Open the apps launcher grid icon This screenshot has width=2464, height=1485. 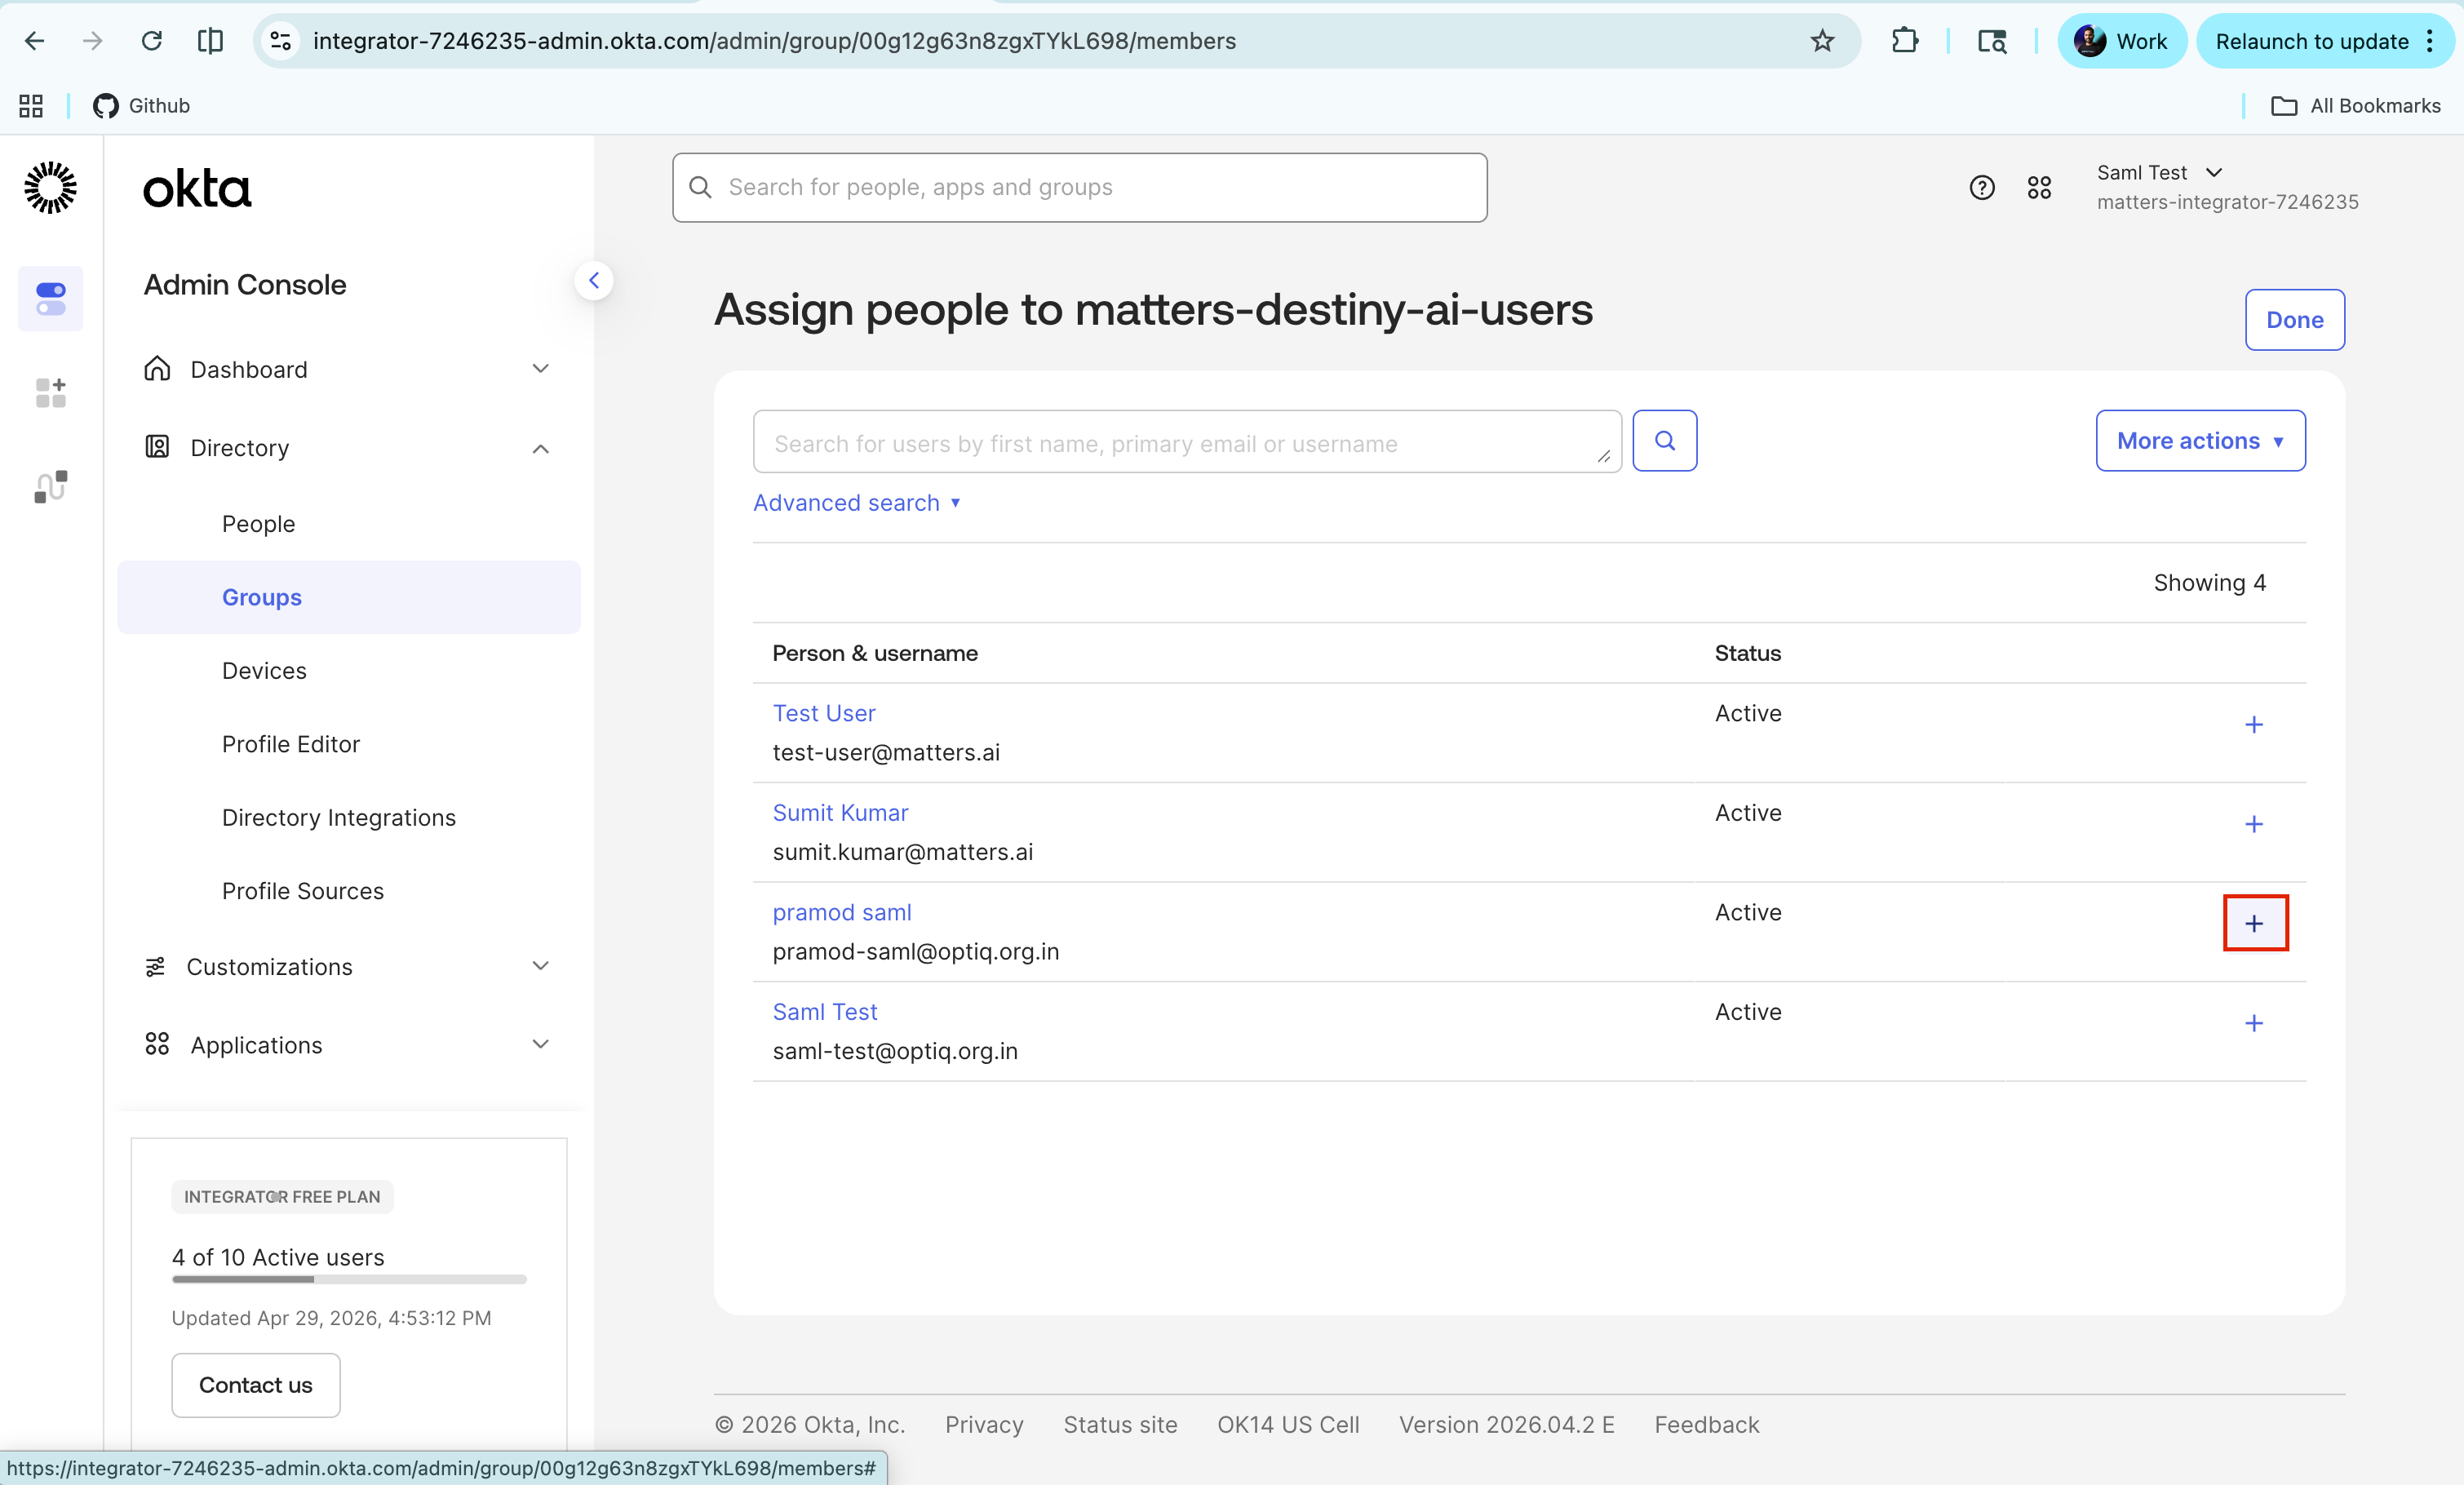click(x=2039, y=187)
